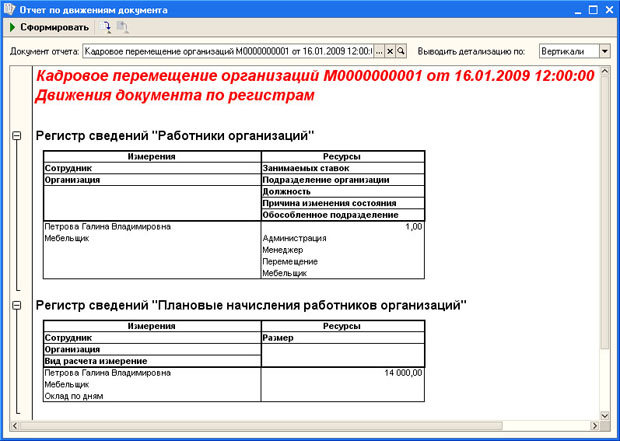Click the horizontal scrollbar right arrow
This screenshot has height=441, width=620.
(x=595, y=426)
